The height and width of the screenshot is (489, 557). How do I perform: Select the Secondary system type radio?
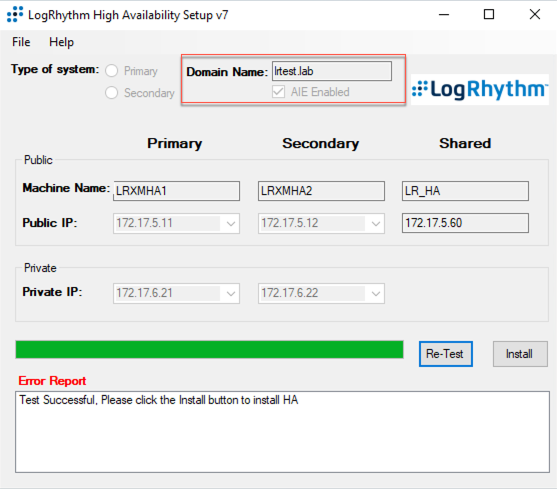click(112, 93)
